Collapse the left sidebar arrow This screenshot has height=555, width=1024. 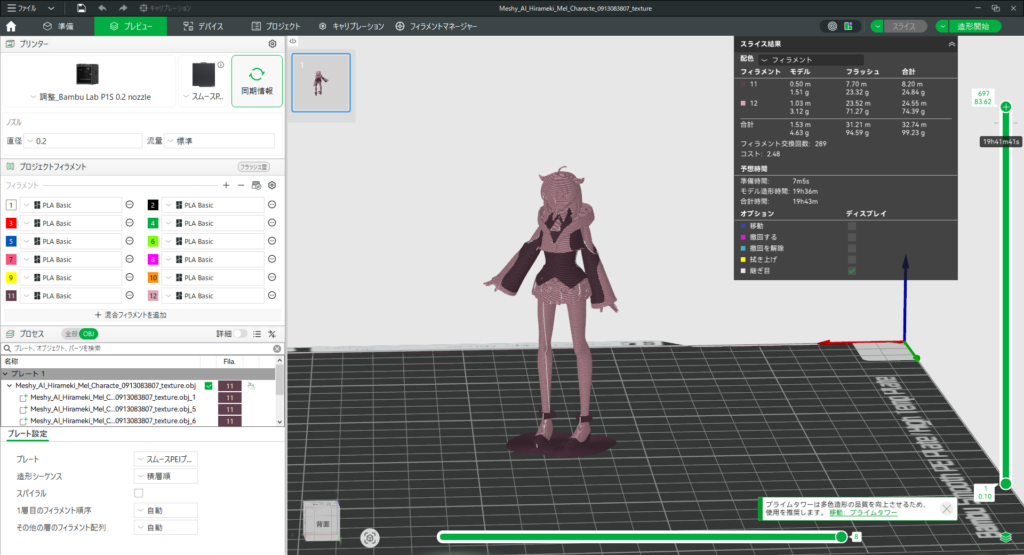(293, 42)
